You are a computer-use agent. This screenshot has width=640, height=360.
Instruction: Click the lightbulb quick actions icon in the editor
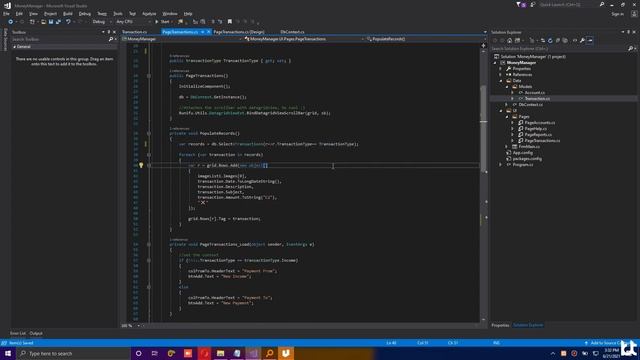coord(141,165)
